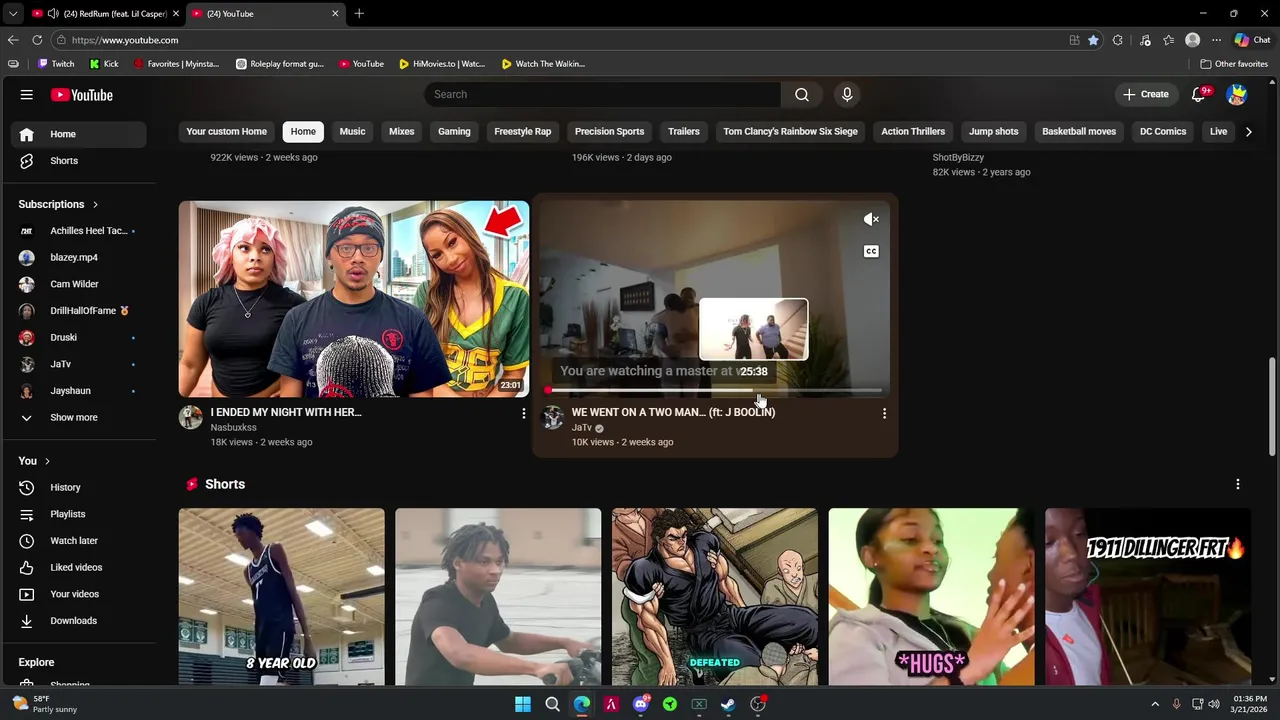Image resolution: width=1280 pixels, height=720 pixels.
Task: Open Liked videos in the sidebar
Action: point(80,567)
